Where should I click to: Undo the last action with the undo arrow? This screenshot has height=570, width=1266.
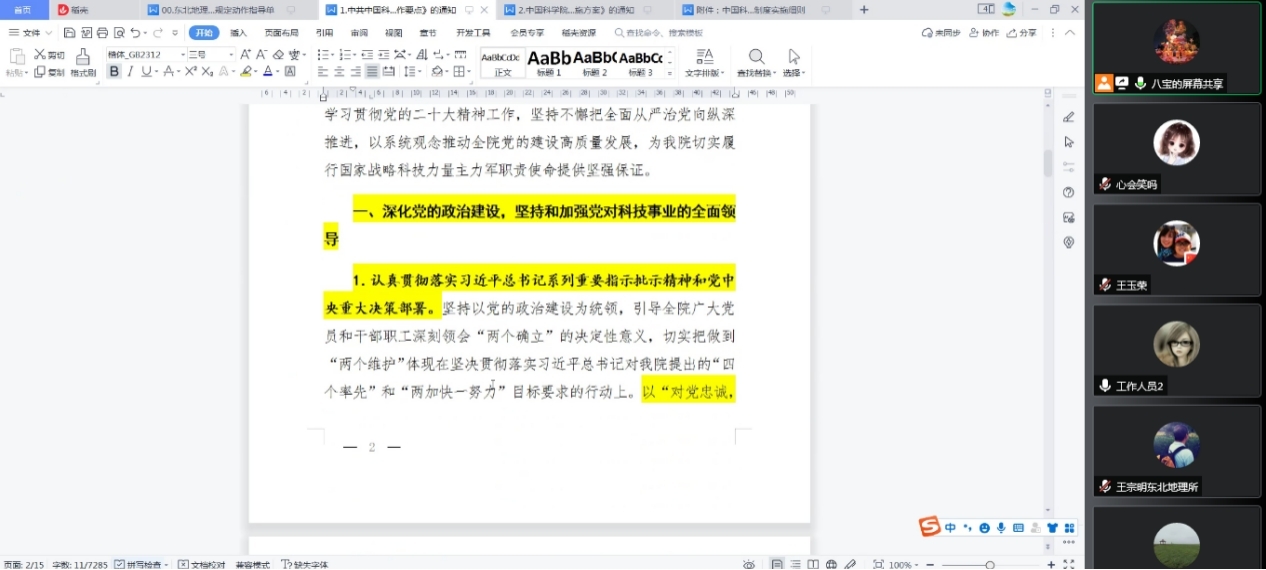[x=135, y=33]
